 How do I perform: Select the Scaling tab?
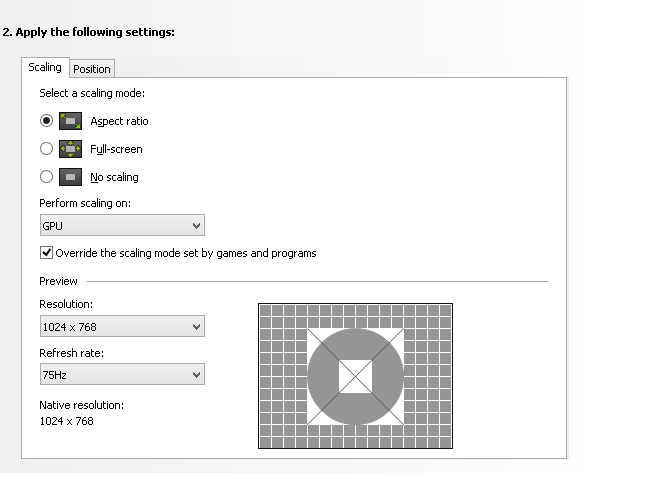coord(45,68)
